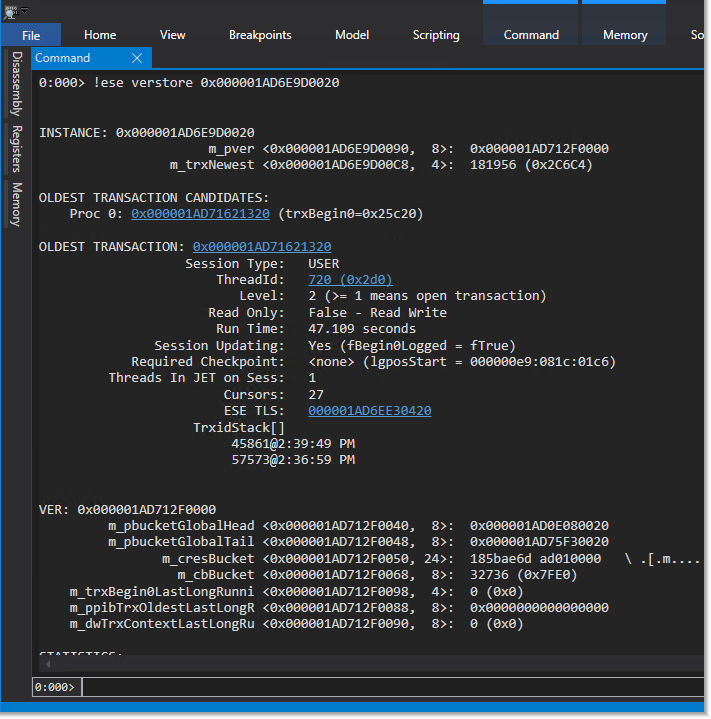This screenshot has height=719, width=711.
Task: Follow the Proc 0 address link 0x000001AD71621320
Action: 200,214
